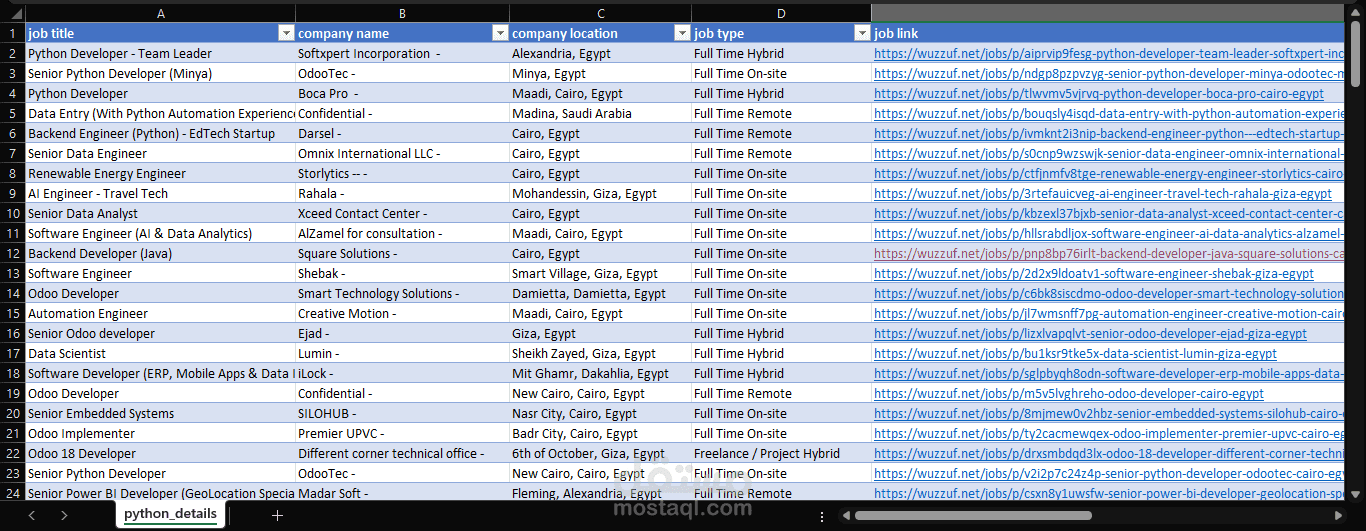Screen dimensions: 1366x531
Task: Open the backend engineer edtech startup link
Action: click(x=1109, y=133)
